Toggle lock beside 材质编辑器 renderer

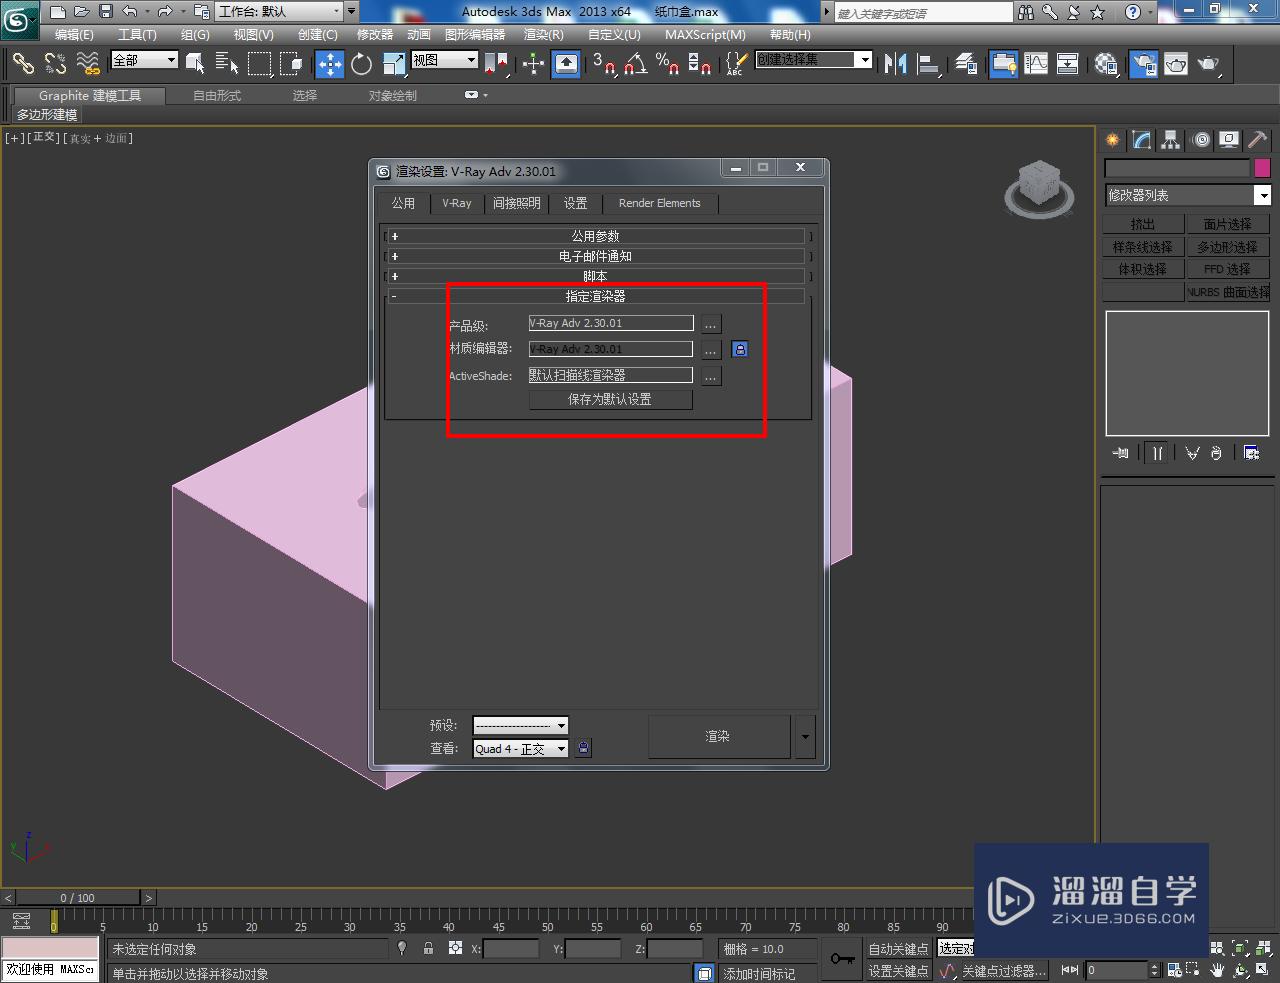point(740,349)
